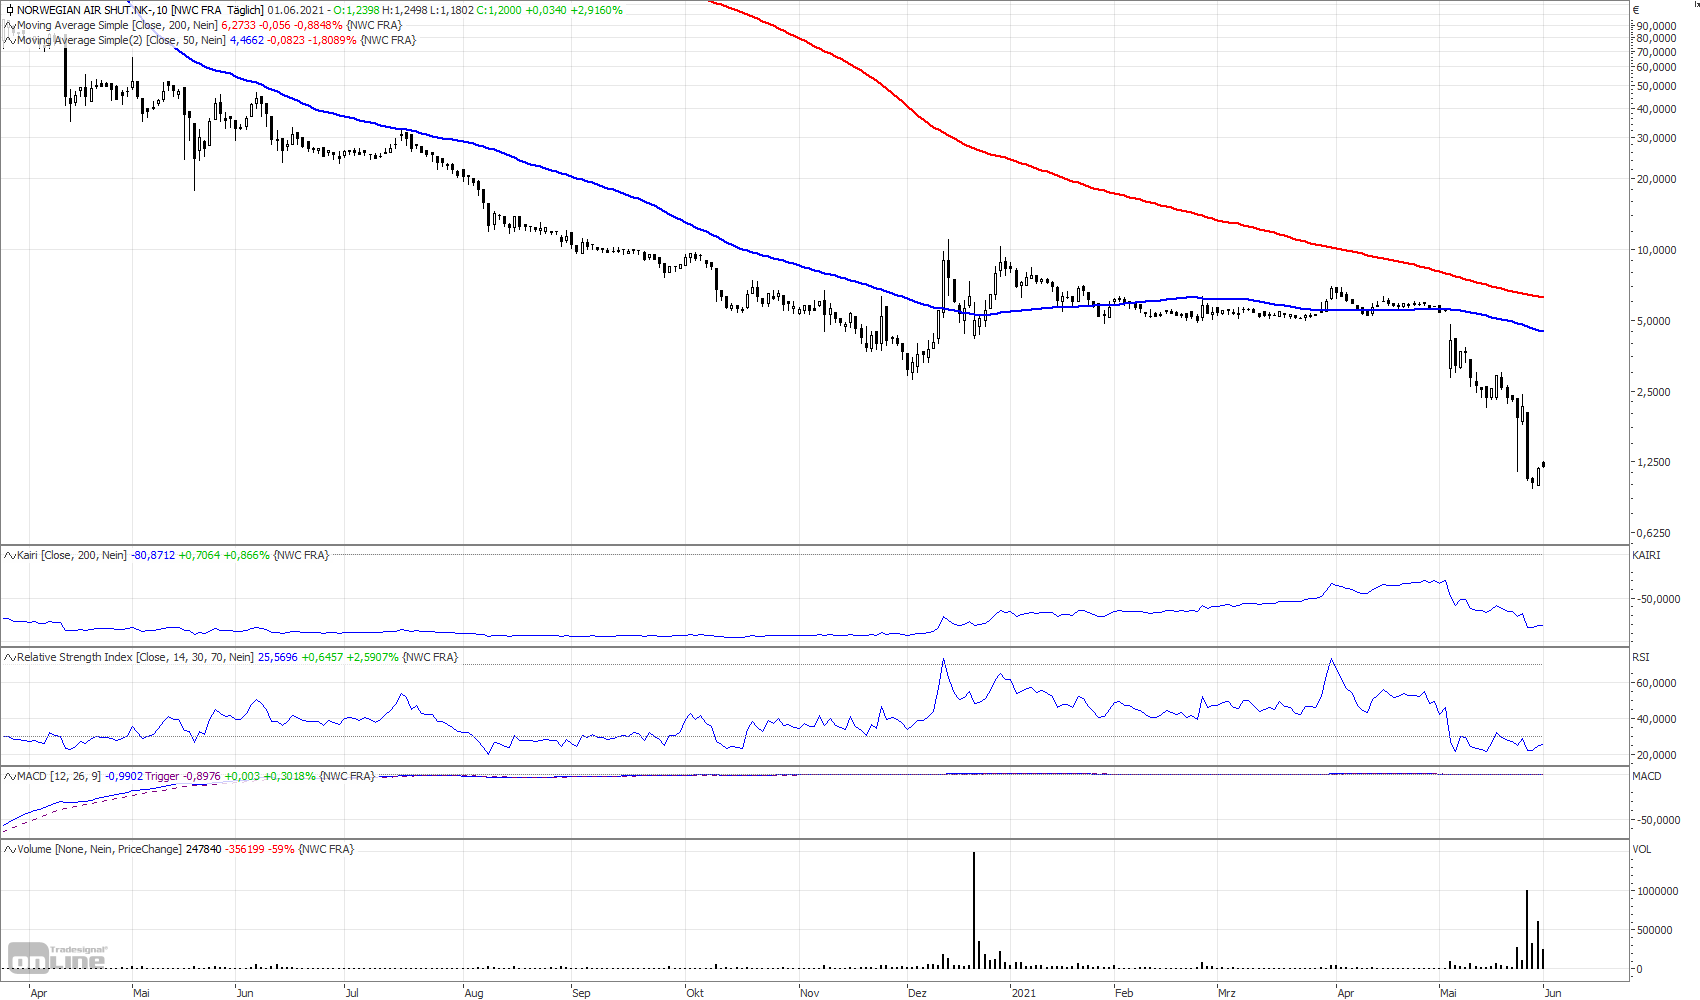Click the 20,0000 price axis label
1700x1000 pixels.
click(1656, 179)
